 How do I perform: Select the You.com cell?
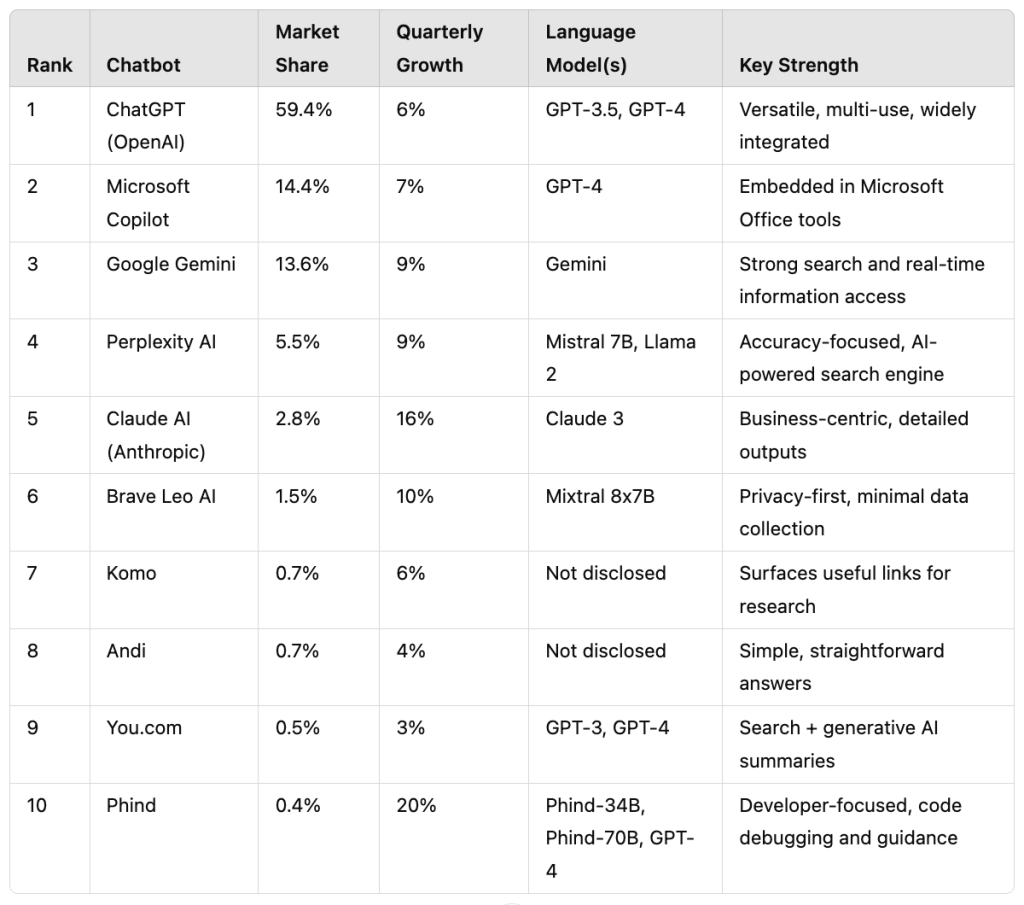pyautogui.click(x=144, y=728)
